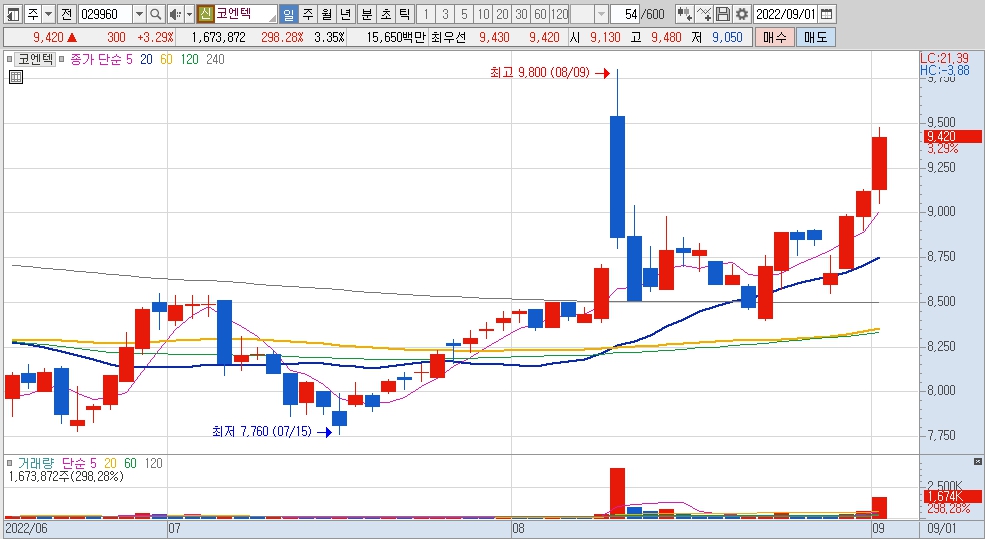Screen dimensions: 985x539
Task: Click the grid table icon under legend
Action: (x=16, y=77)
